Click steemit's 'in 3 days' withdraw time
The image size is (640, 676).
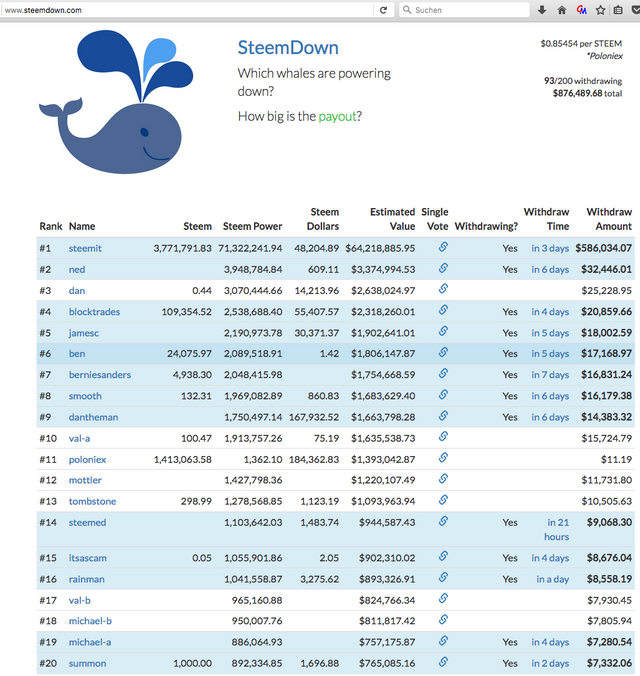[x=550, y=248]
